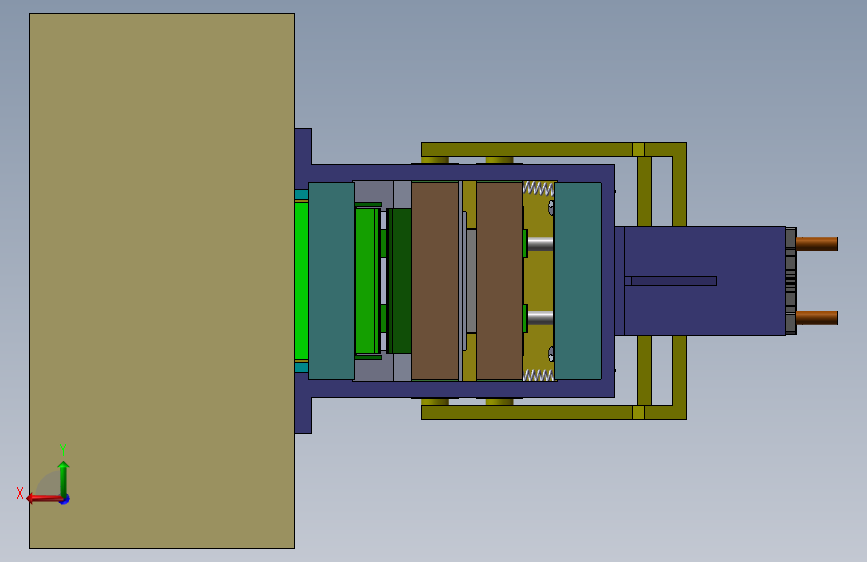
Task: Select the upper silver guide pin
Action: pyautogui.click(x=540, y=244)
